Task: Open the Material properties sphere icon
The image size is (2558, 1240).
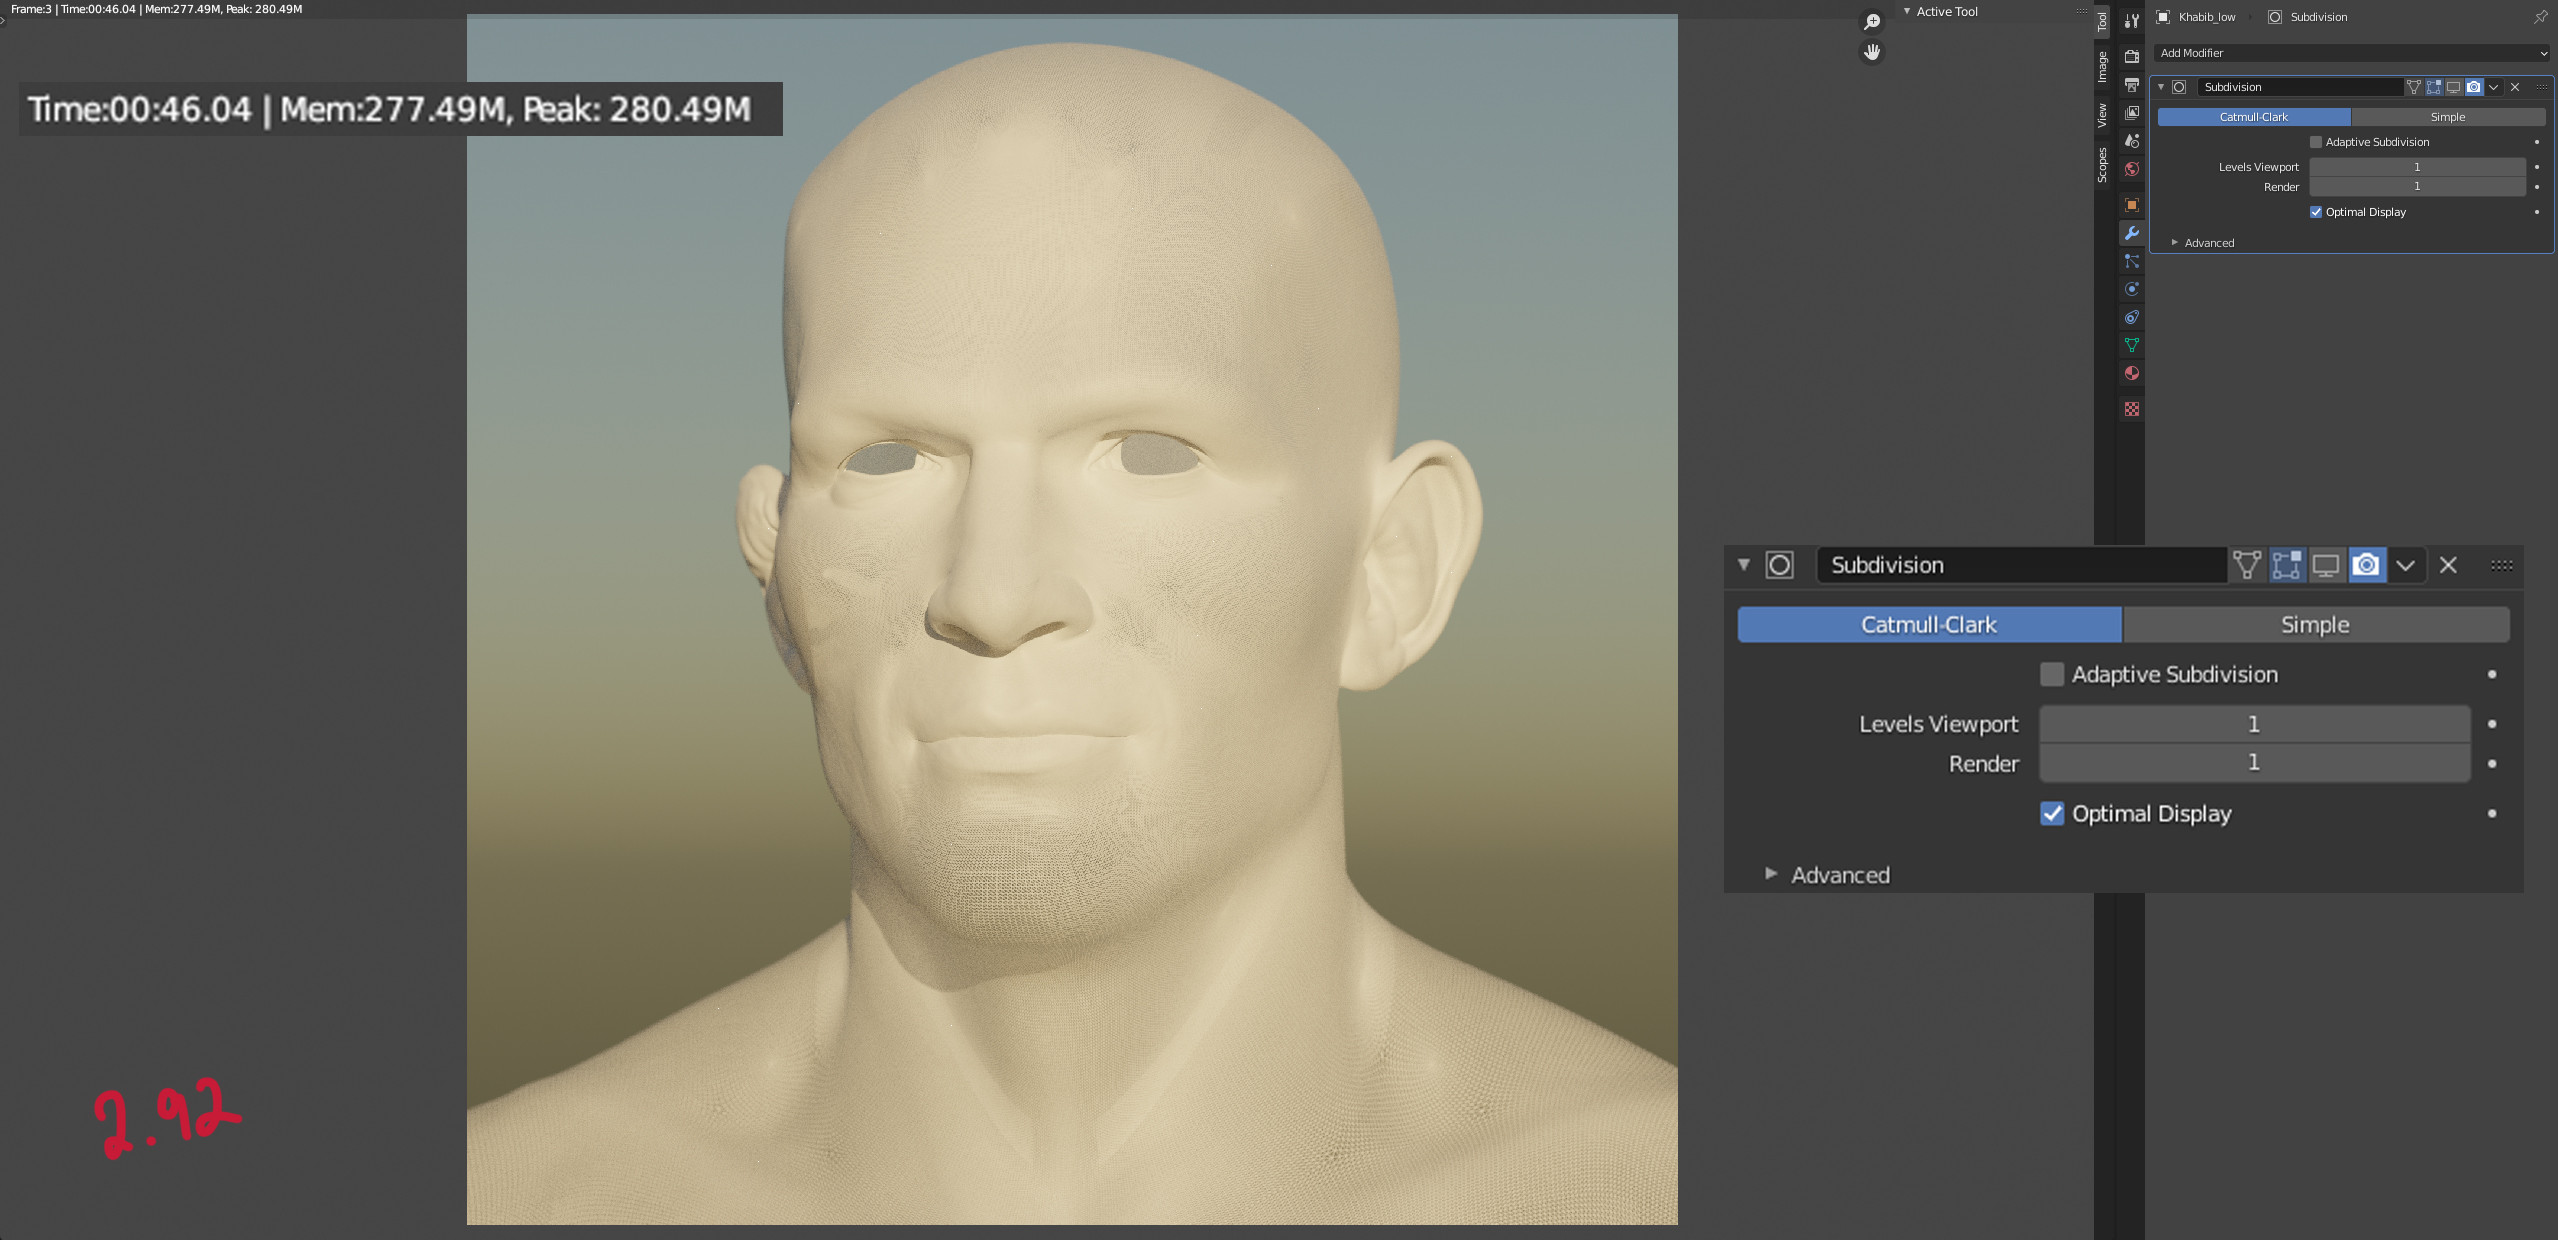Action: pyautogui.click(x=2131, y=373)
